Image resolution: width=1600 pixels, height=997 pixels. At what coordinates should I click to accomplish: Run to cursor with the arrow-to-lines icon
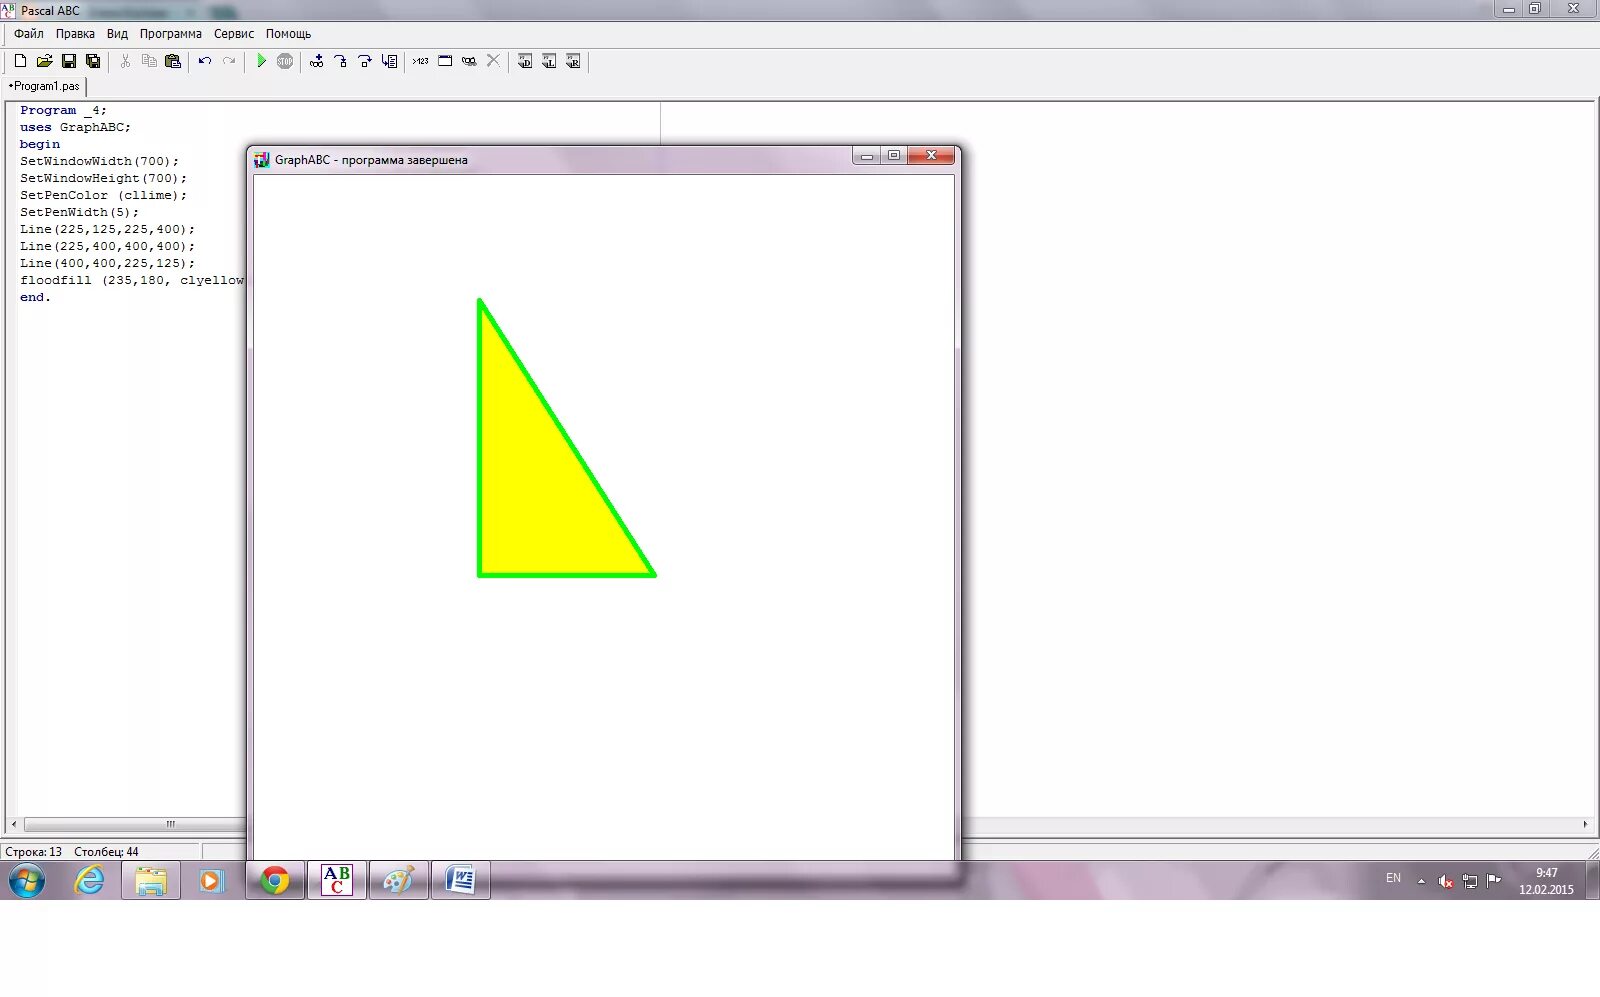click(389, 61)
